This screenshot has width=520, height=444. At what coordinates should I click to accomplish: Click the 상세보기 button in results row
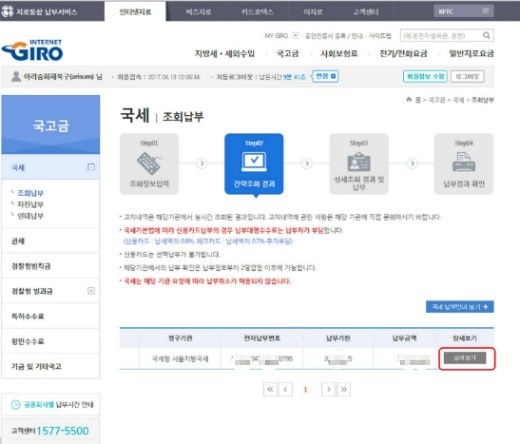(465, 358)
